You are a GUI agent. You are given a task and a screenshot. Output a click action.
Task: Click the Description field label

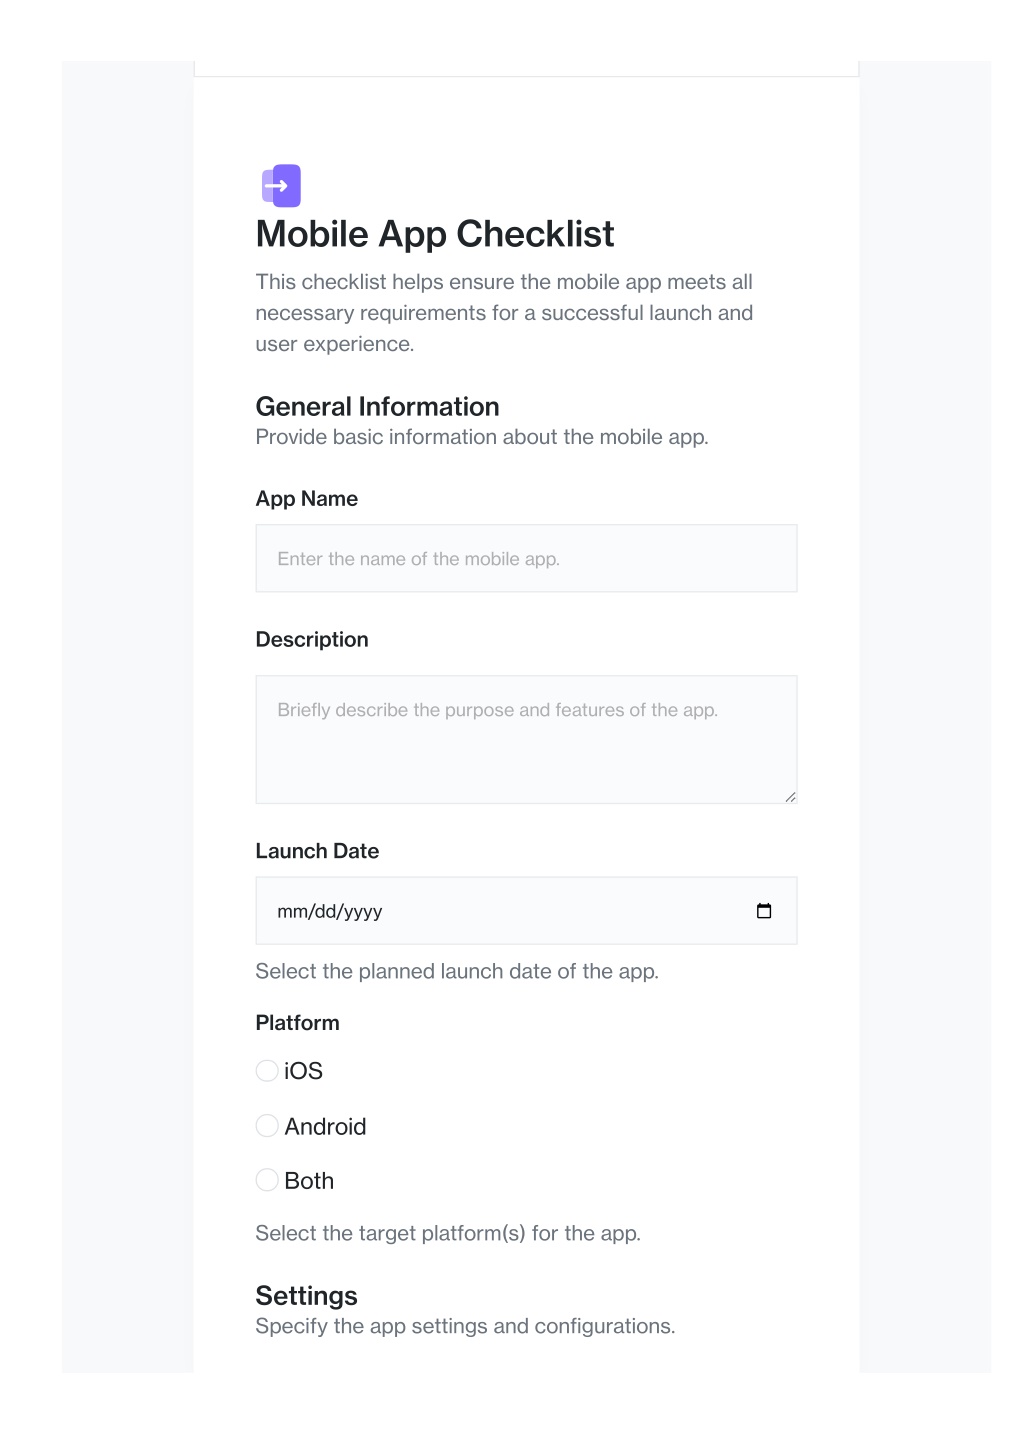click(312, 640)
